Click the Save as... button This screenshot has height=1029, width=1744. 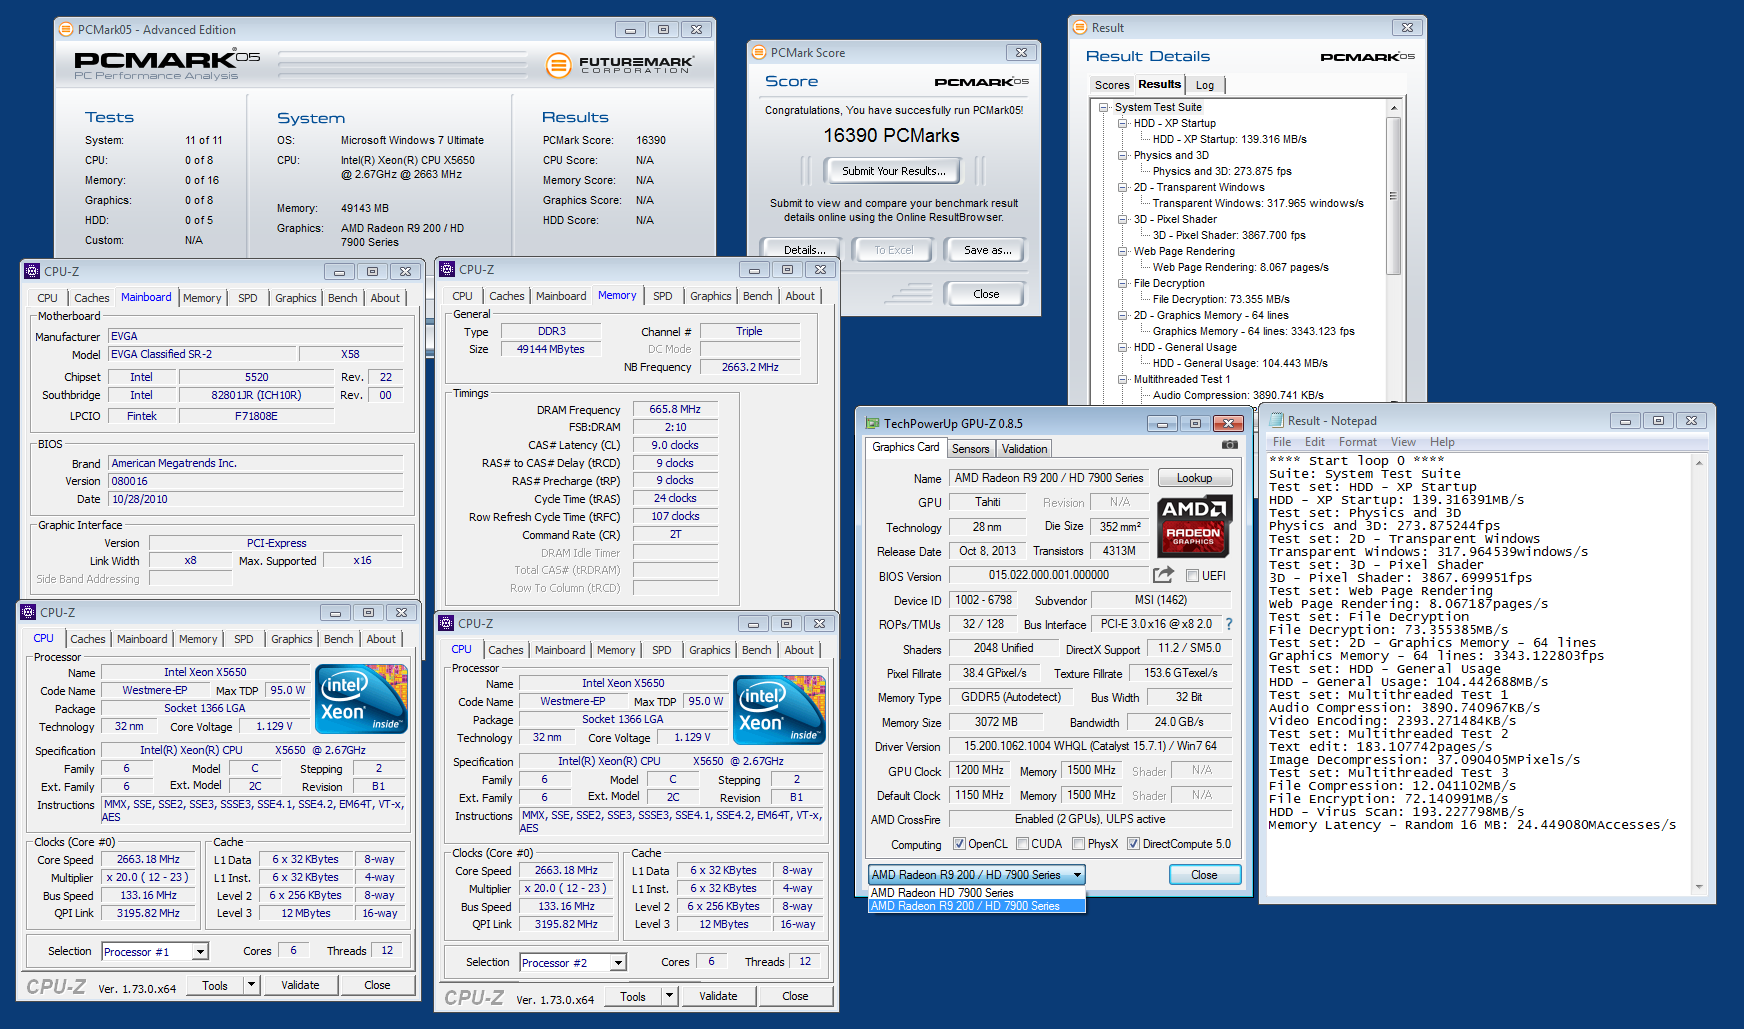point(987,250)
